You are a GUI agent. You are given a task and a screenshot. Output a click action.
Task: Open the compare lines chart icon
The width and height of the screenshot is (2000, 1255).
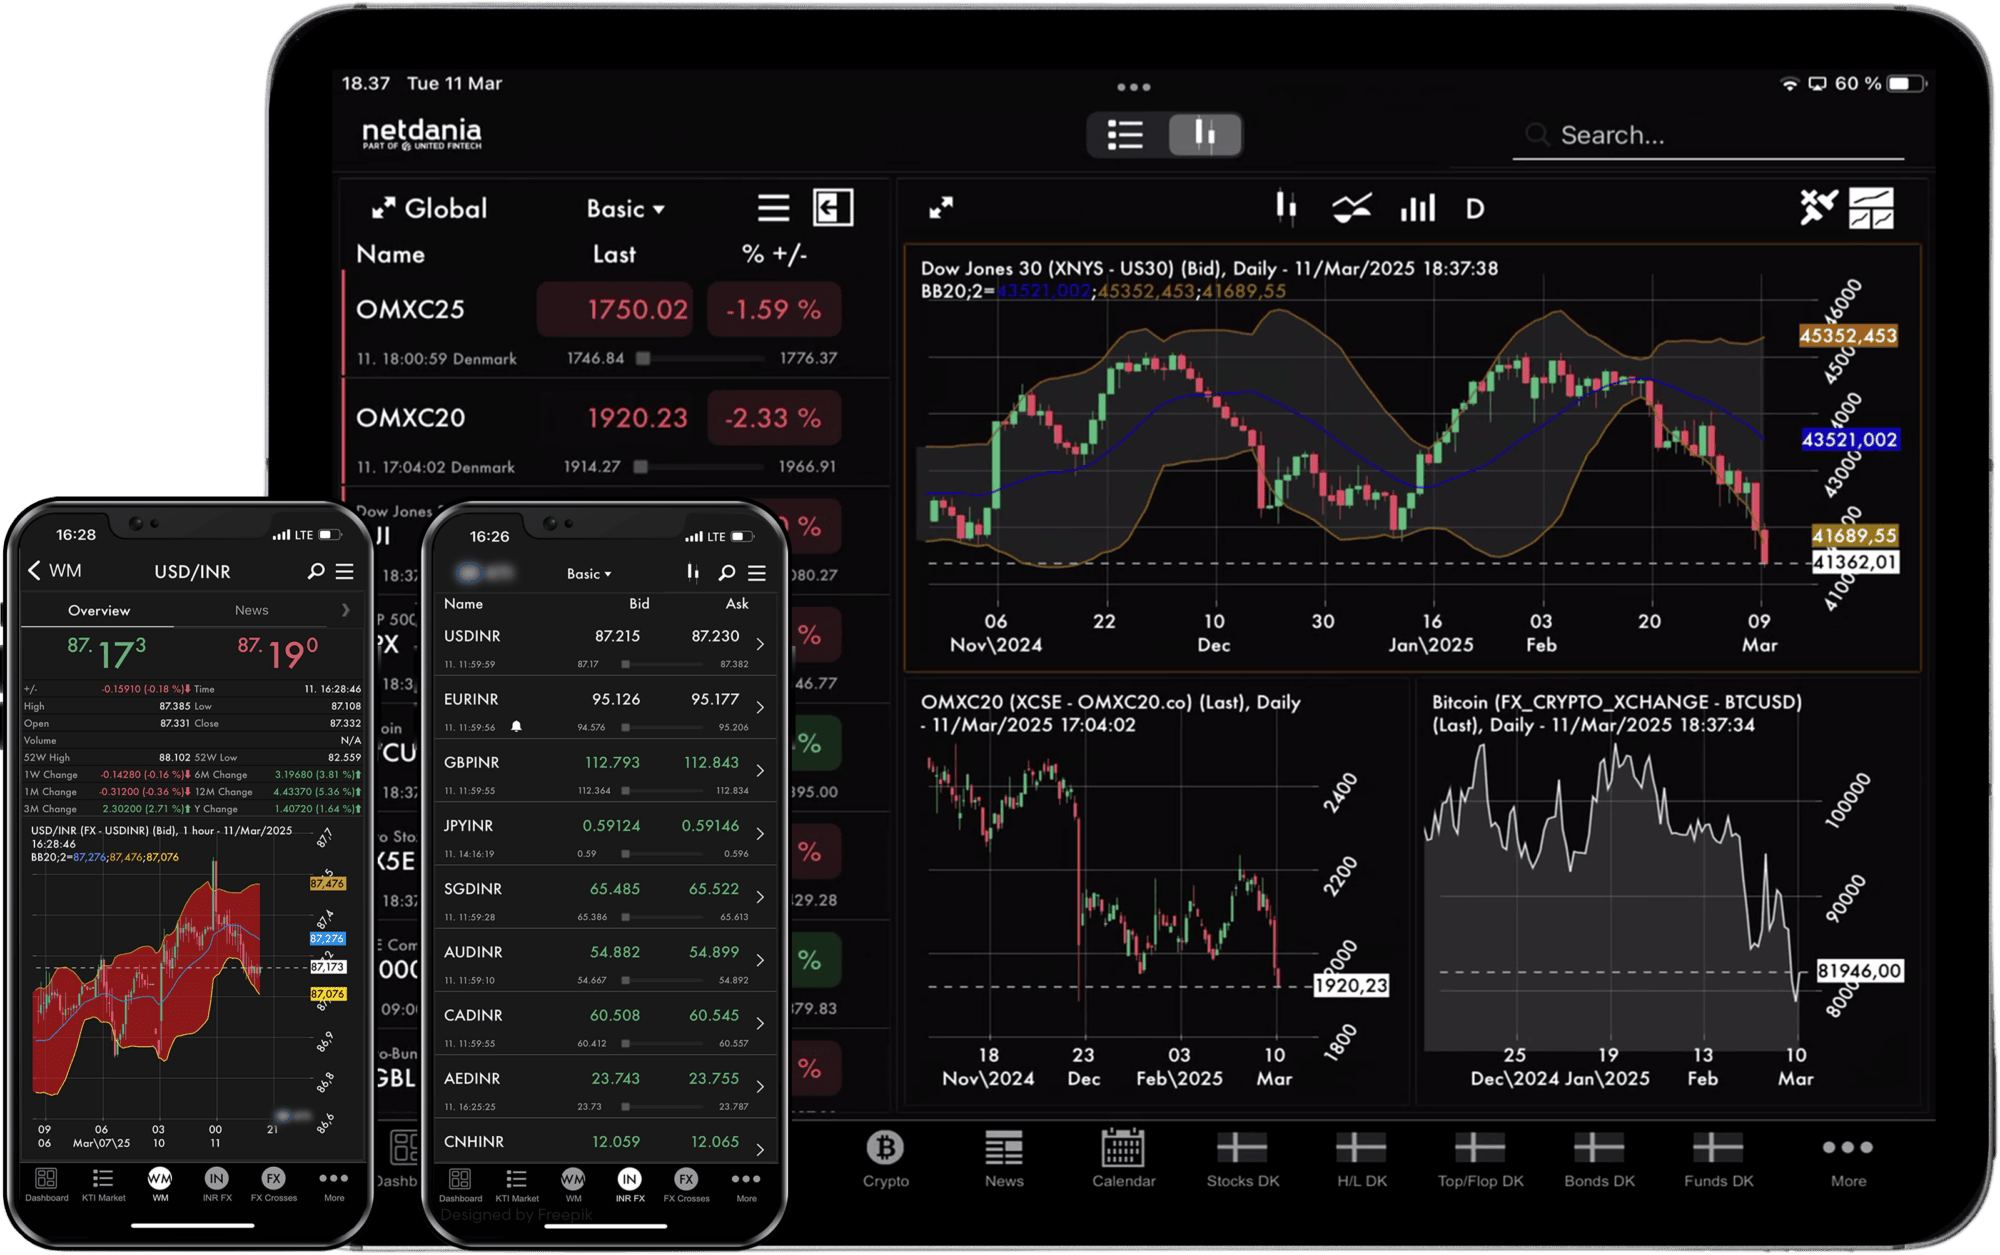click(1351, 208)
